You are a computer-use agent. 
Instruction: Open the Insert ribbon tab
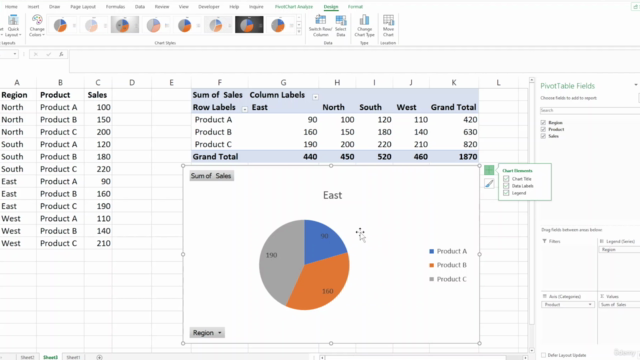pyautogui.click(x=33, y=7)
